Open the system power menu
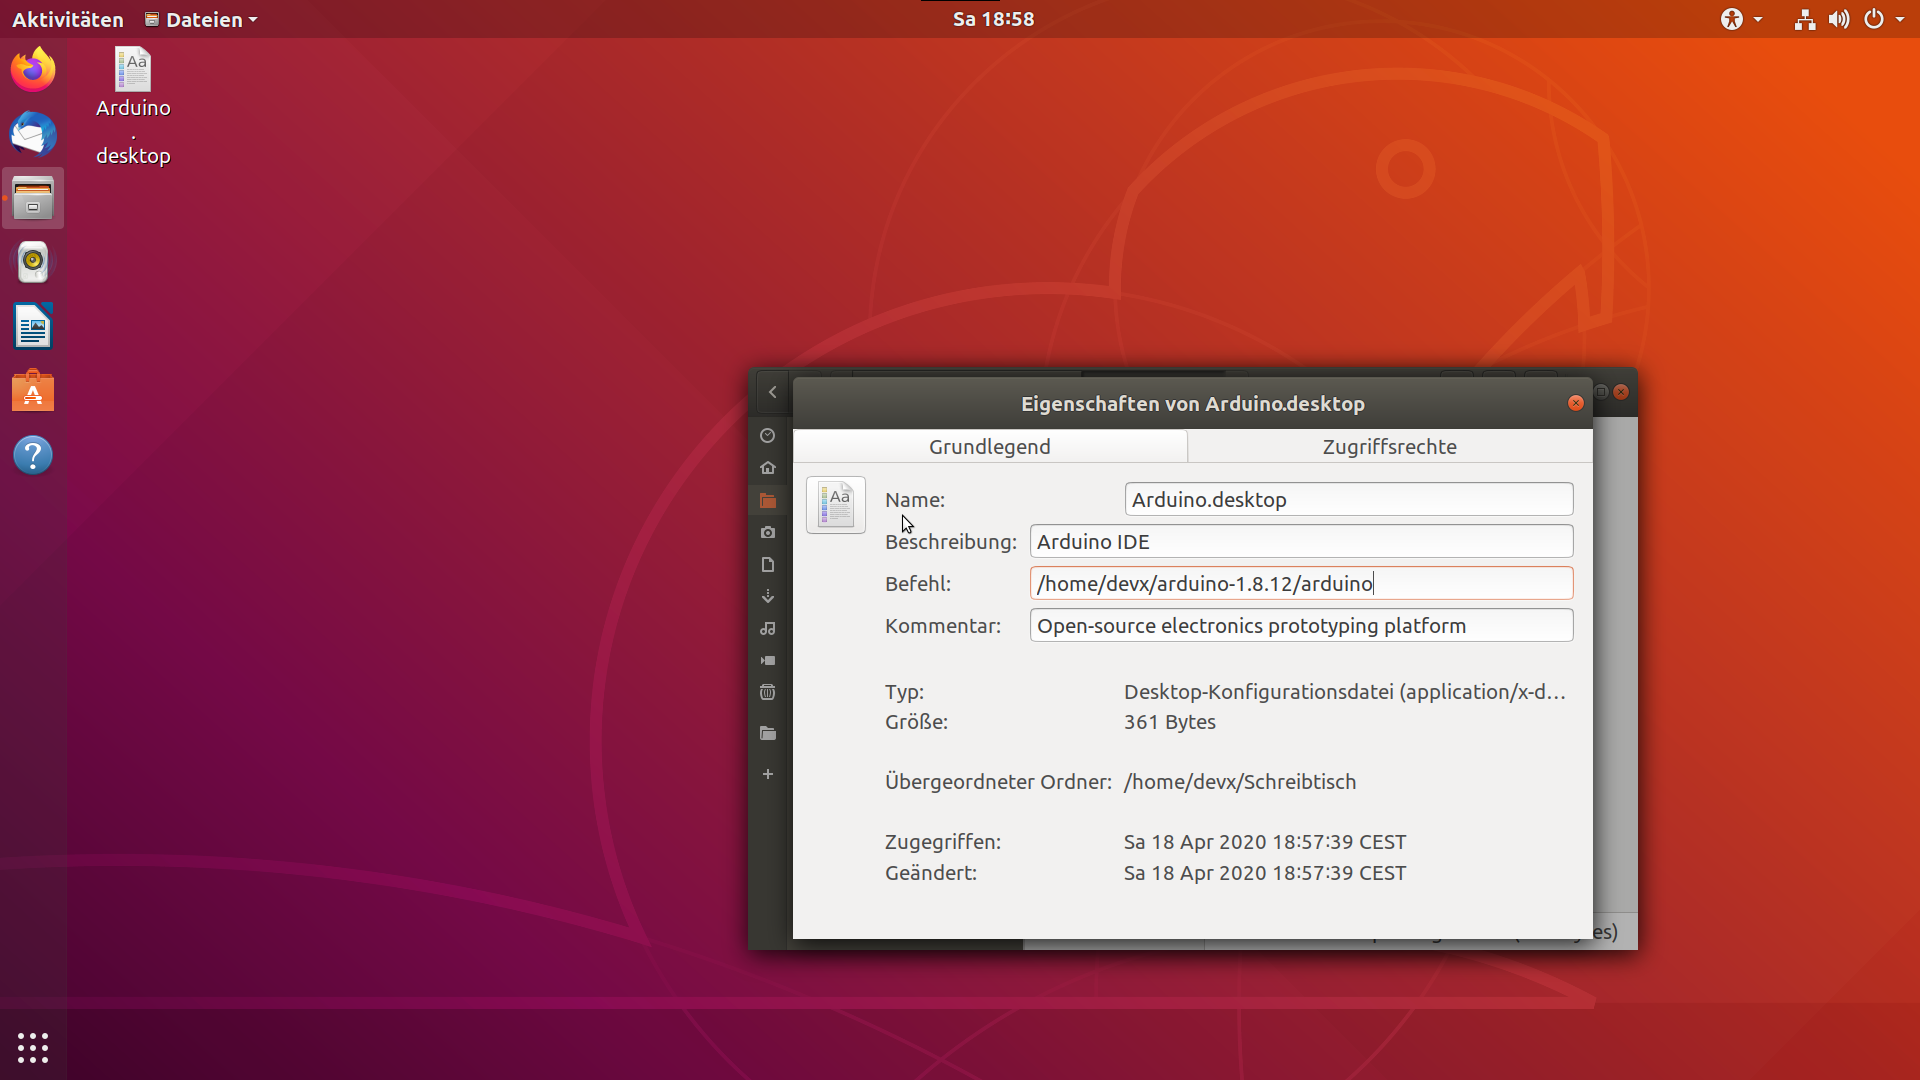The height and width of the screenshot is (1080, 1920). pyautogui.click(x=1884, y=19)
